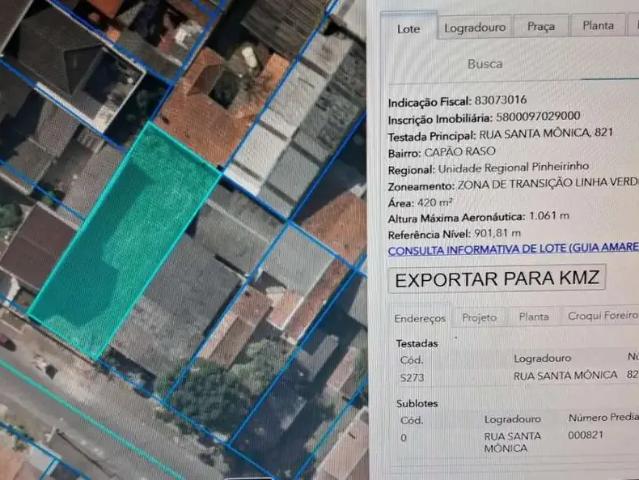The height and width of the screenshot is (480, 639).
Task: Switch to the Lote tab
Action: (x=409, y=28)
